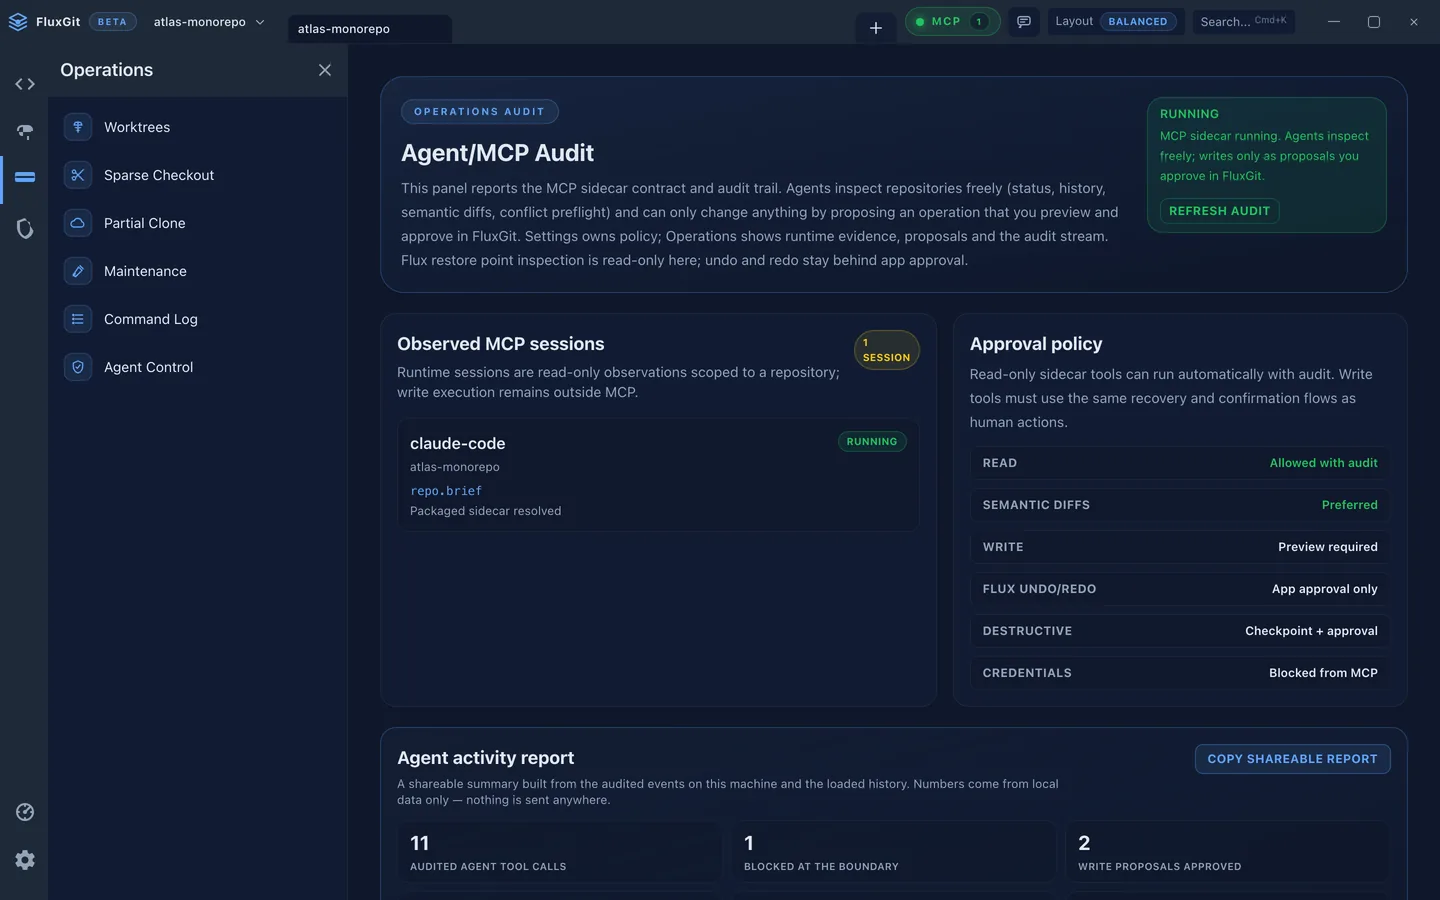Click the Search field

[x=1243, y=22]
